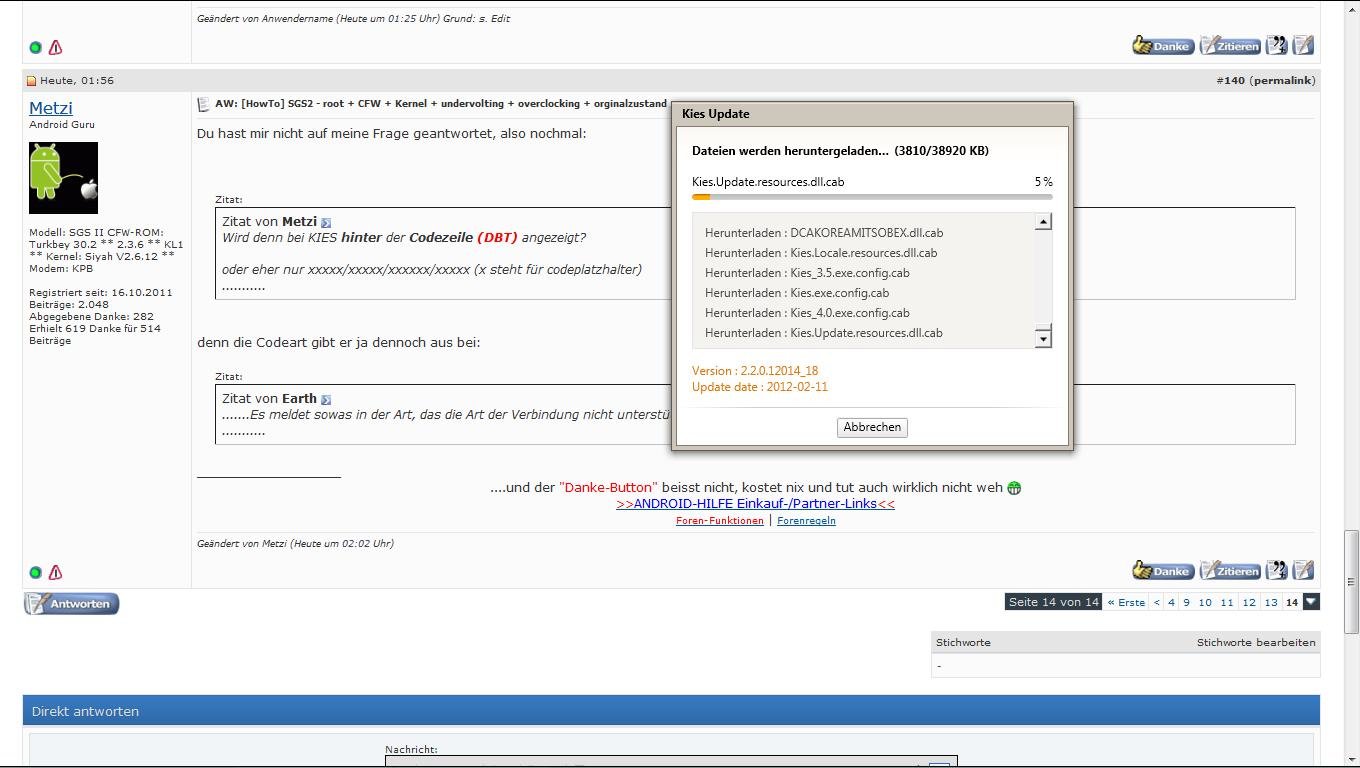Click the browser page vertical scrollbar thumb
The height and width of the screenshot is (768, 1360).
tap(1351, 582)
